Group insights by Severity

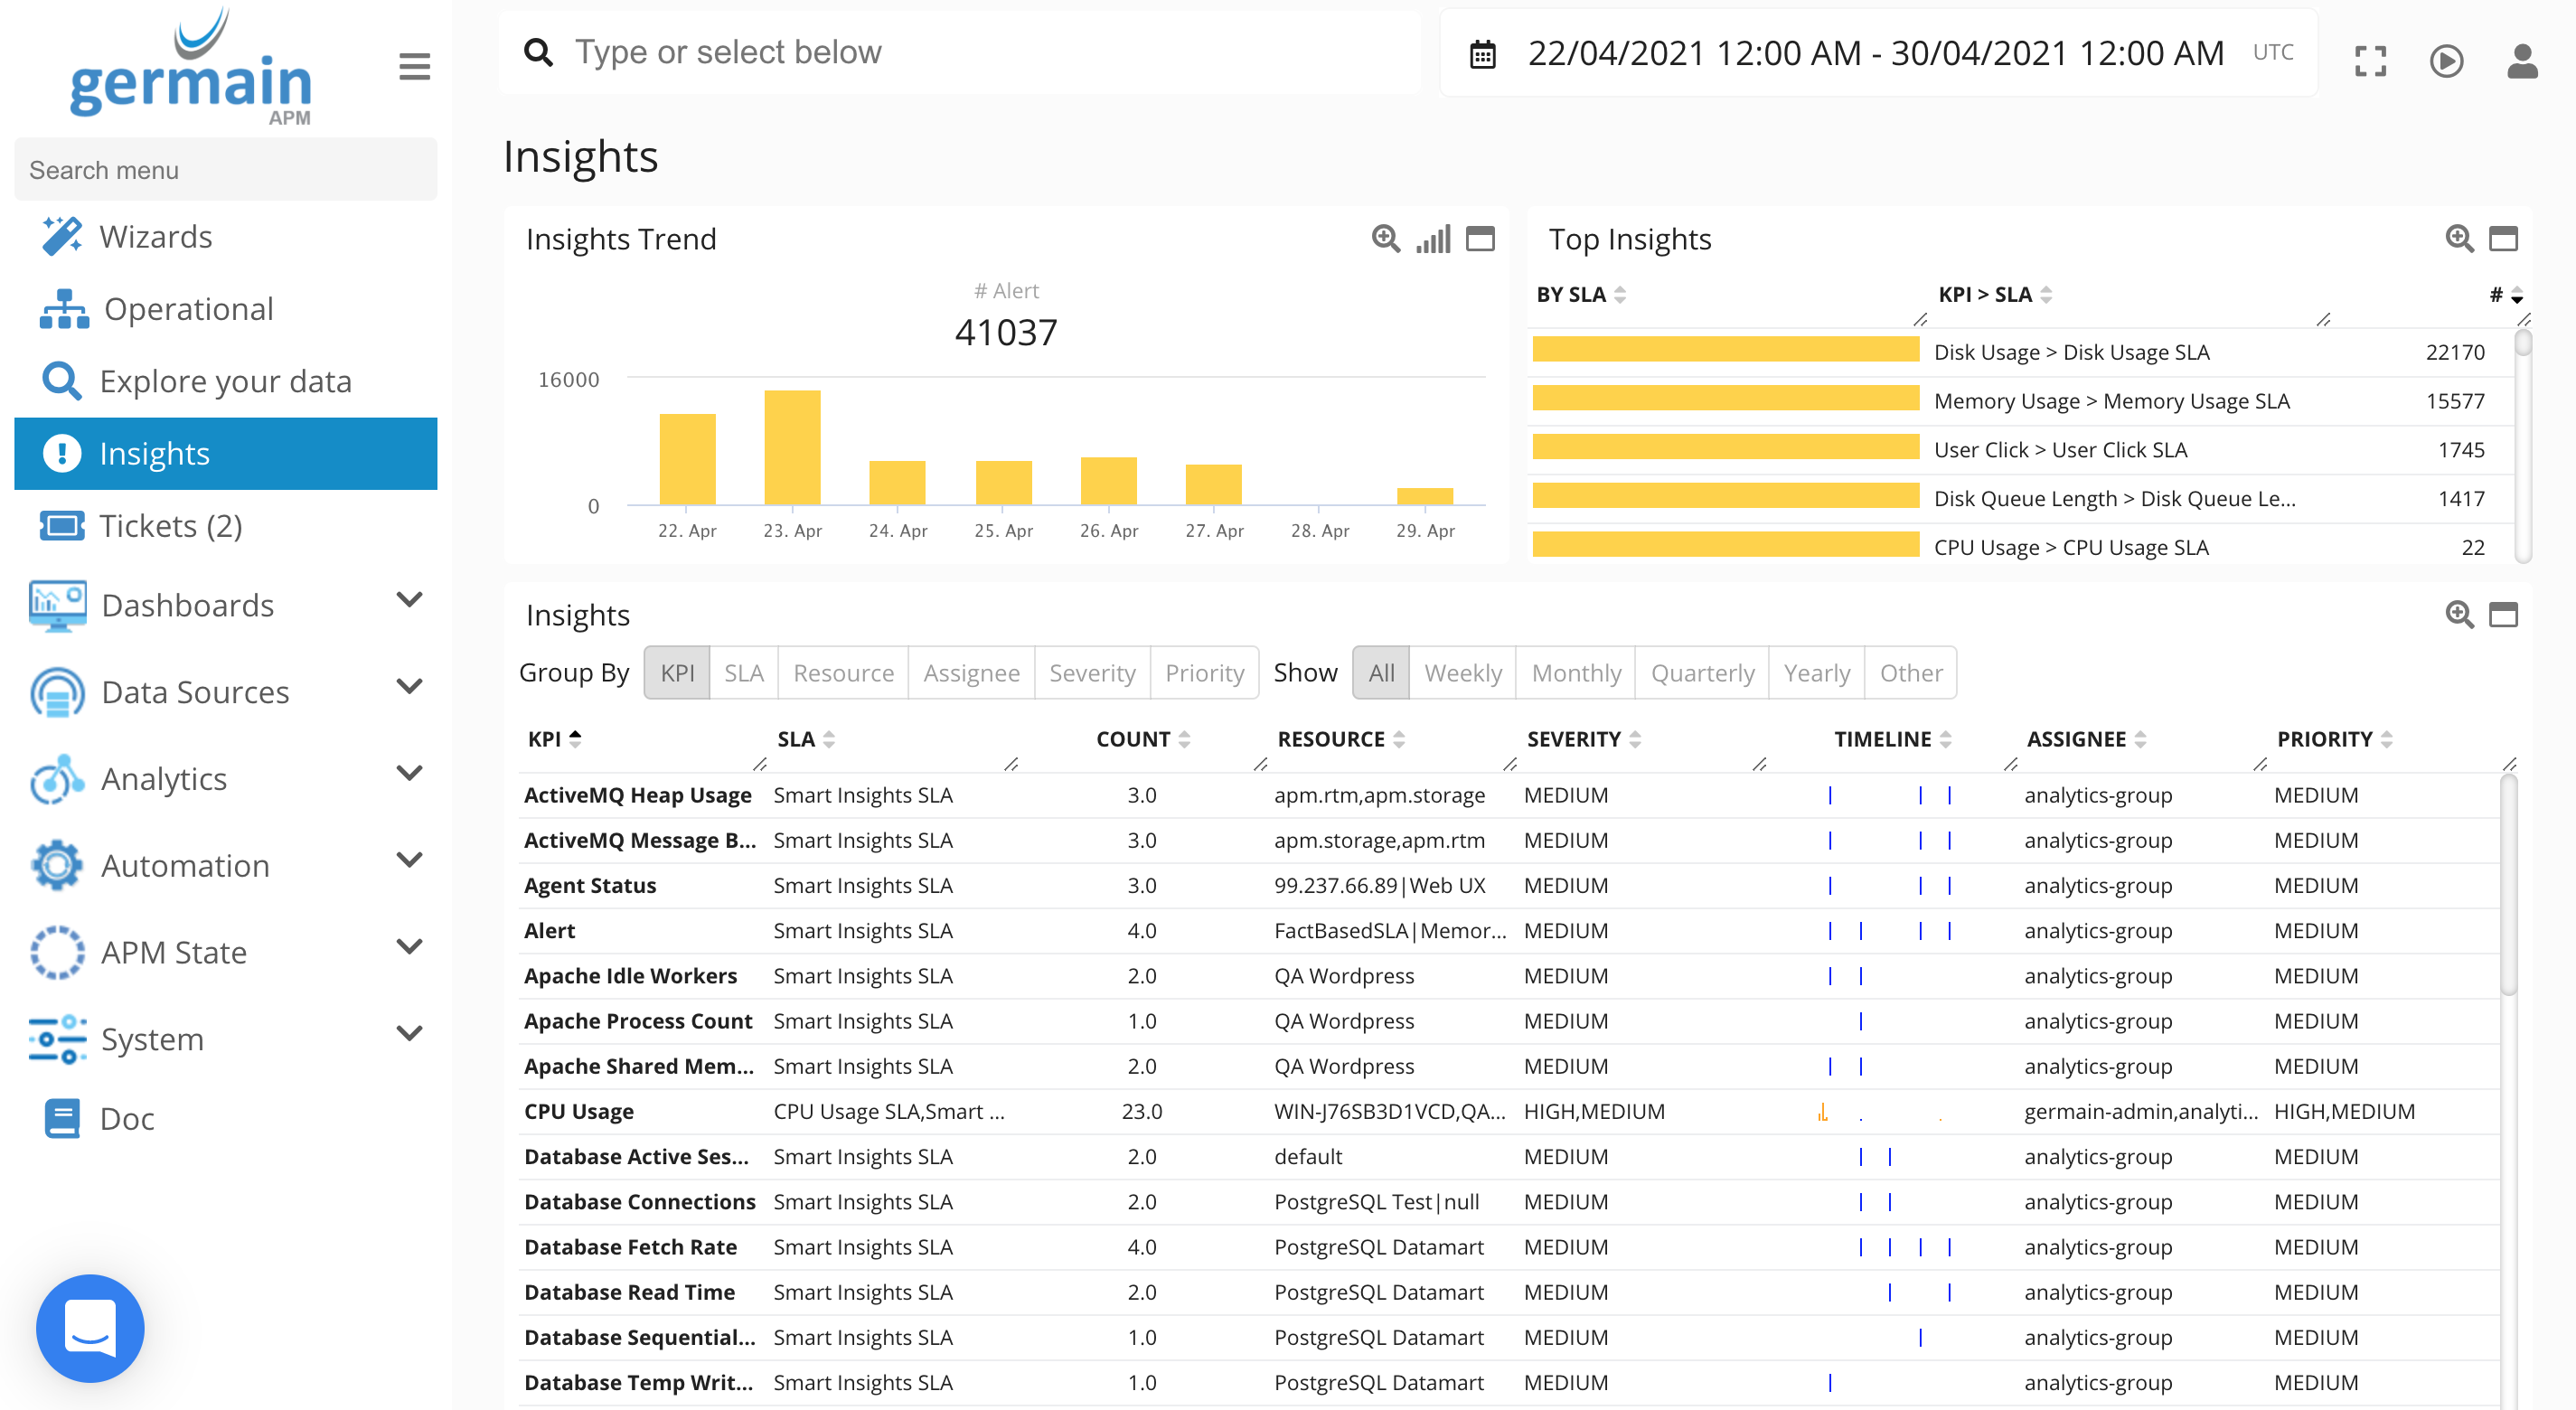tap(1091, 673)
